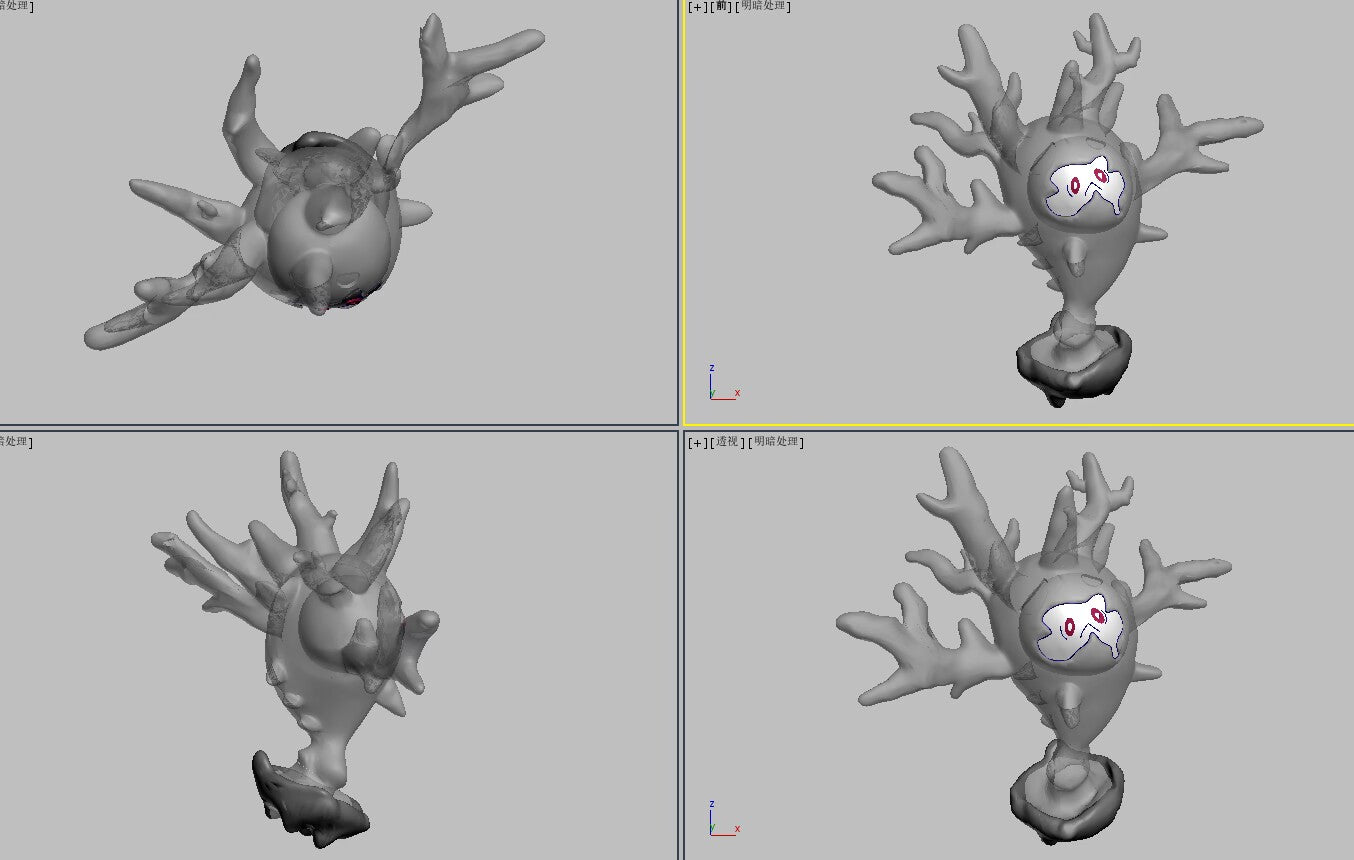This screenshot has height=860, width=1354.
Task: Open the 透视 view label menu
Action: pyautogui.click(x=727, y=442)
